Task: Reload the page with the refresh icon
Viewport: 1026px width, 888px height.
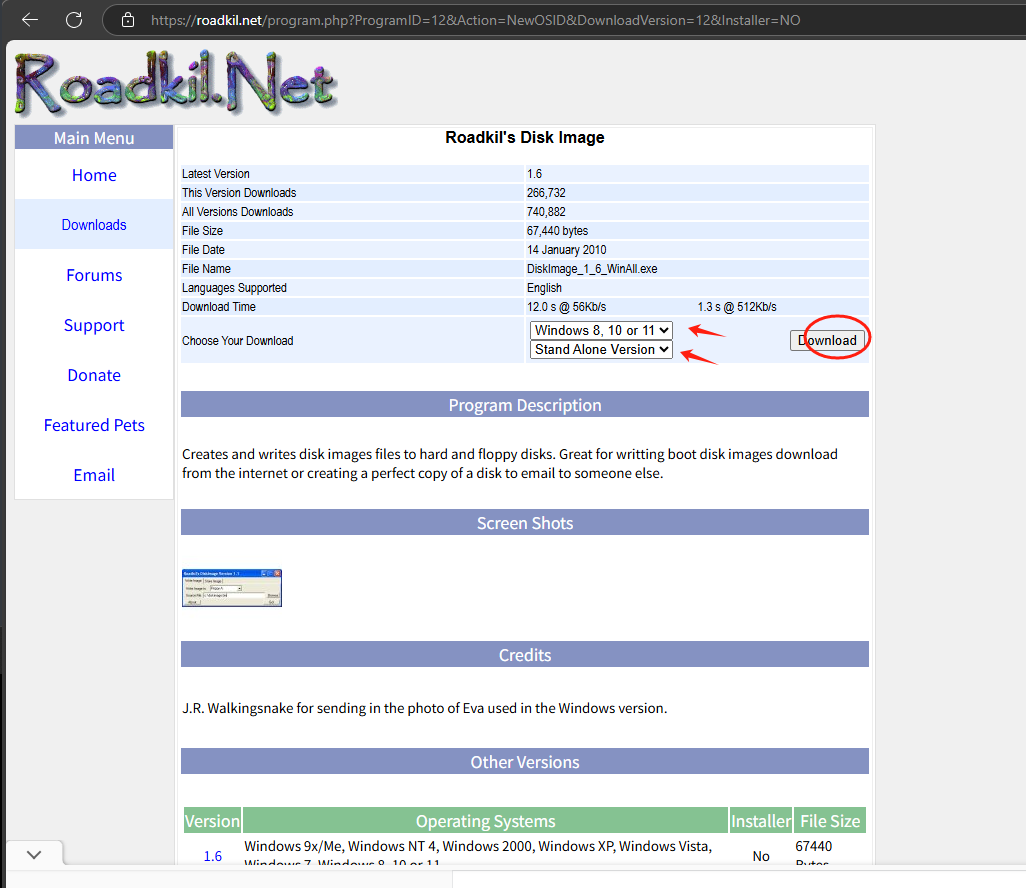Action: (x=73, y=20)
